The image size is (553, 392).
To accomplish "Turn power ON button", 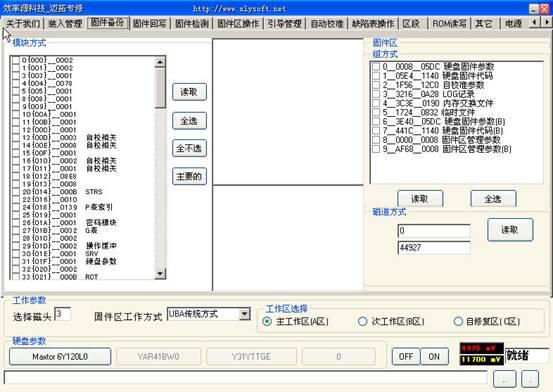I will point(434,356).
